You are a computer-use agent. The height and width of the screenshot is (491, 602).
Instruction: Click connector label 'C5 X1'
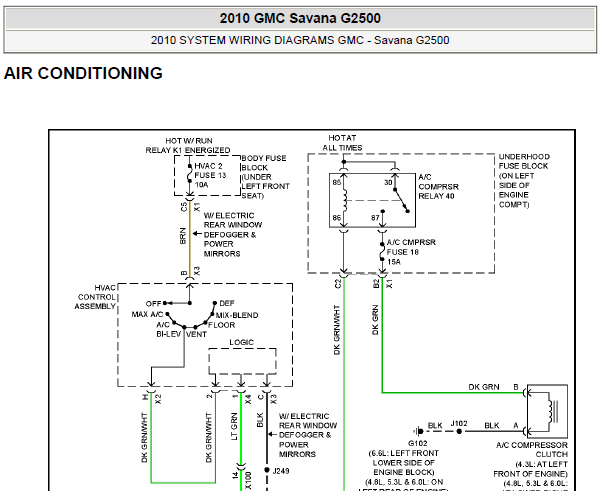click(190, 207)
